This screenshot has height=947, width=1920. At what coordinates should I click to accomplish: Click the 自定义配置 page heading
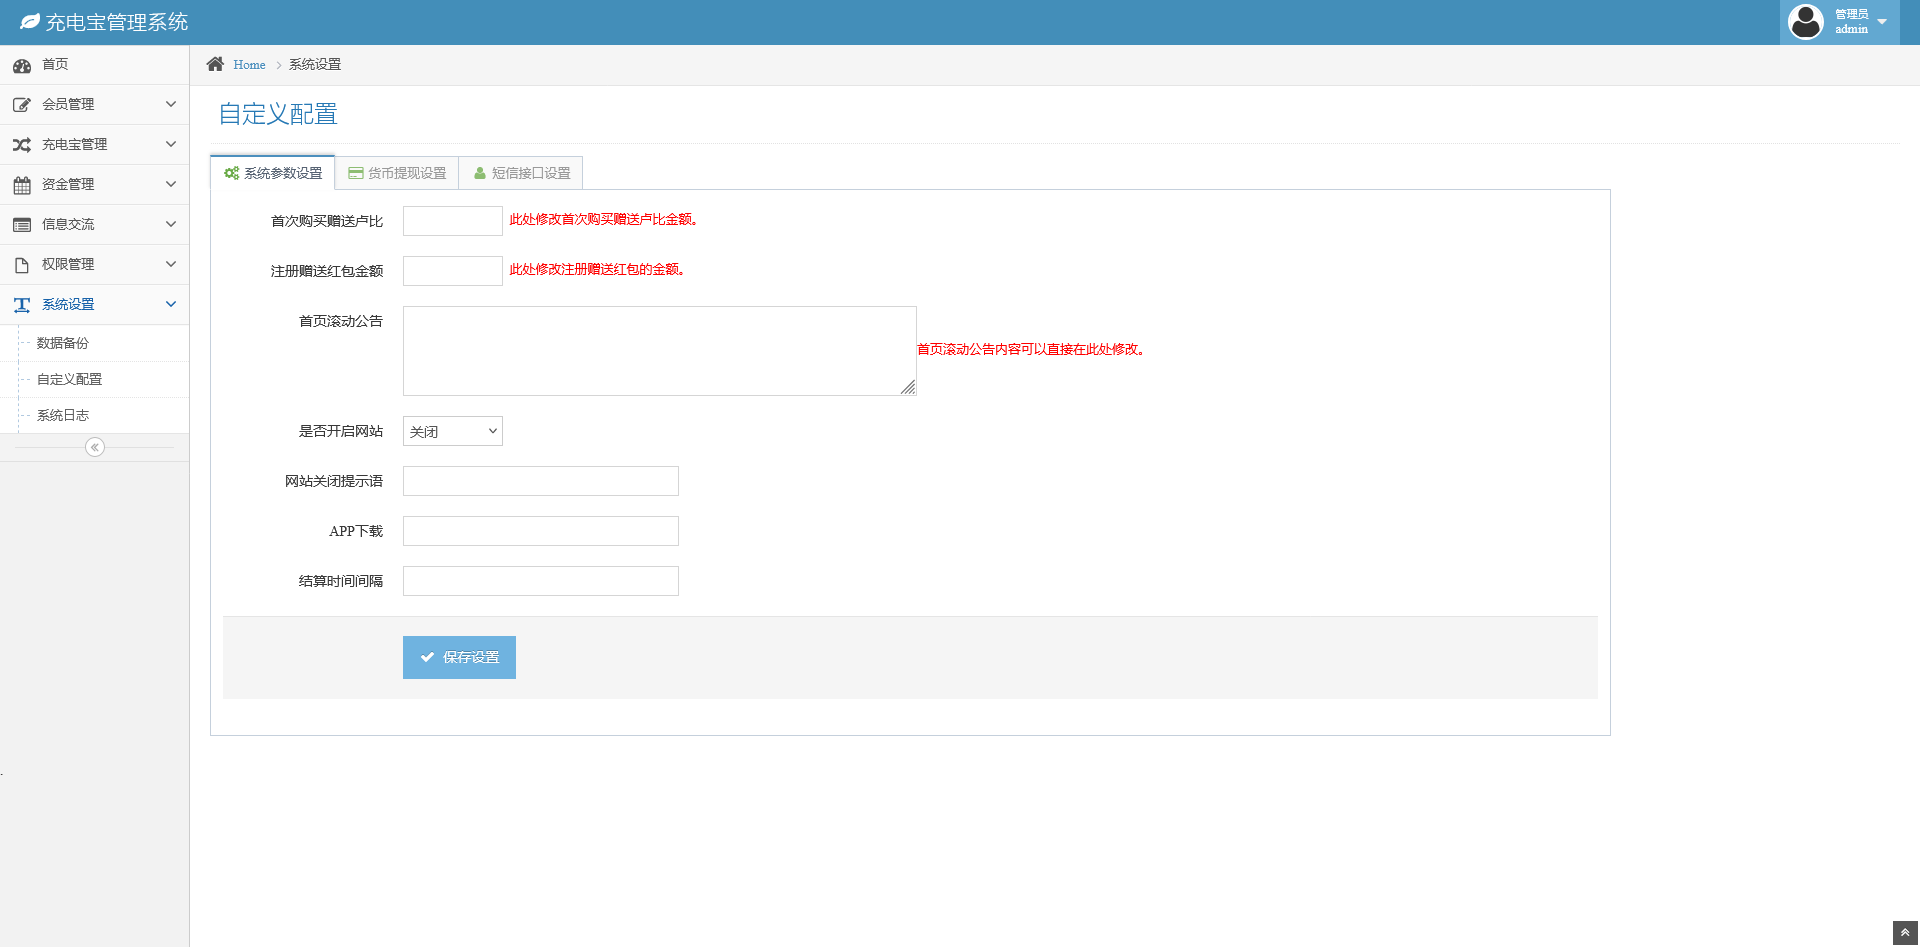(x=278, y=114)
